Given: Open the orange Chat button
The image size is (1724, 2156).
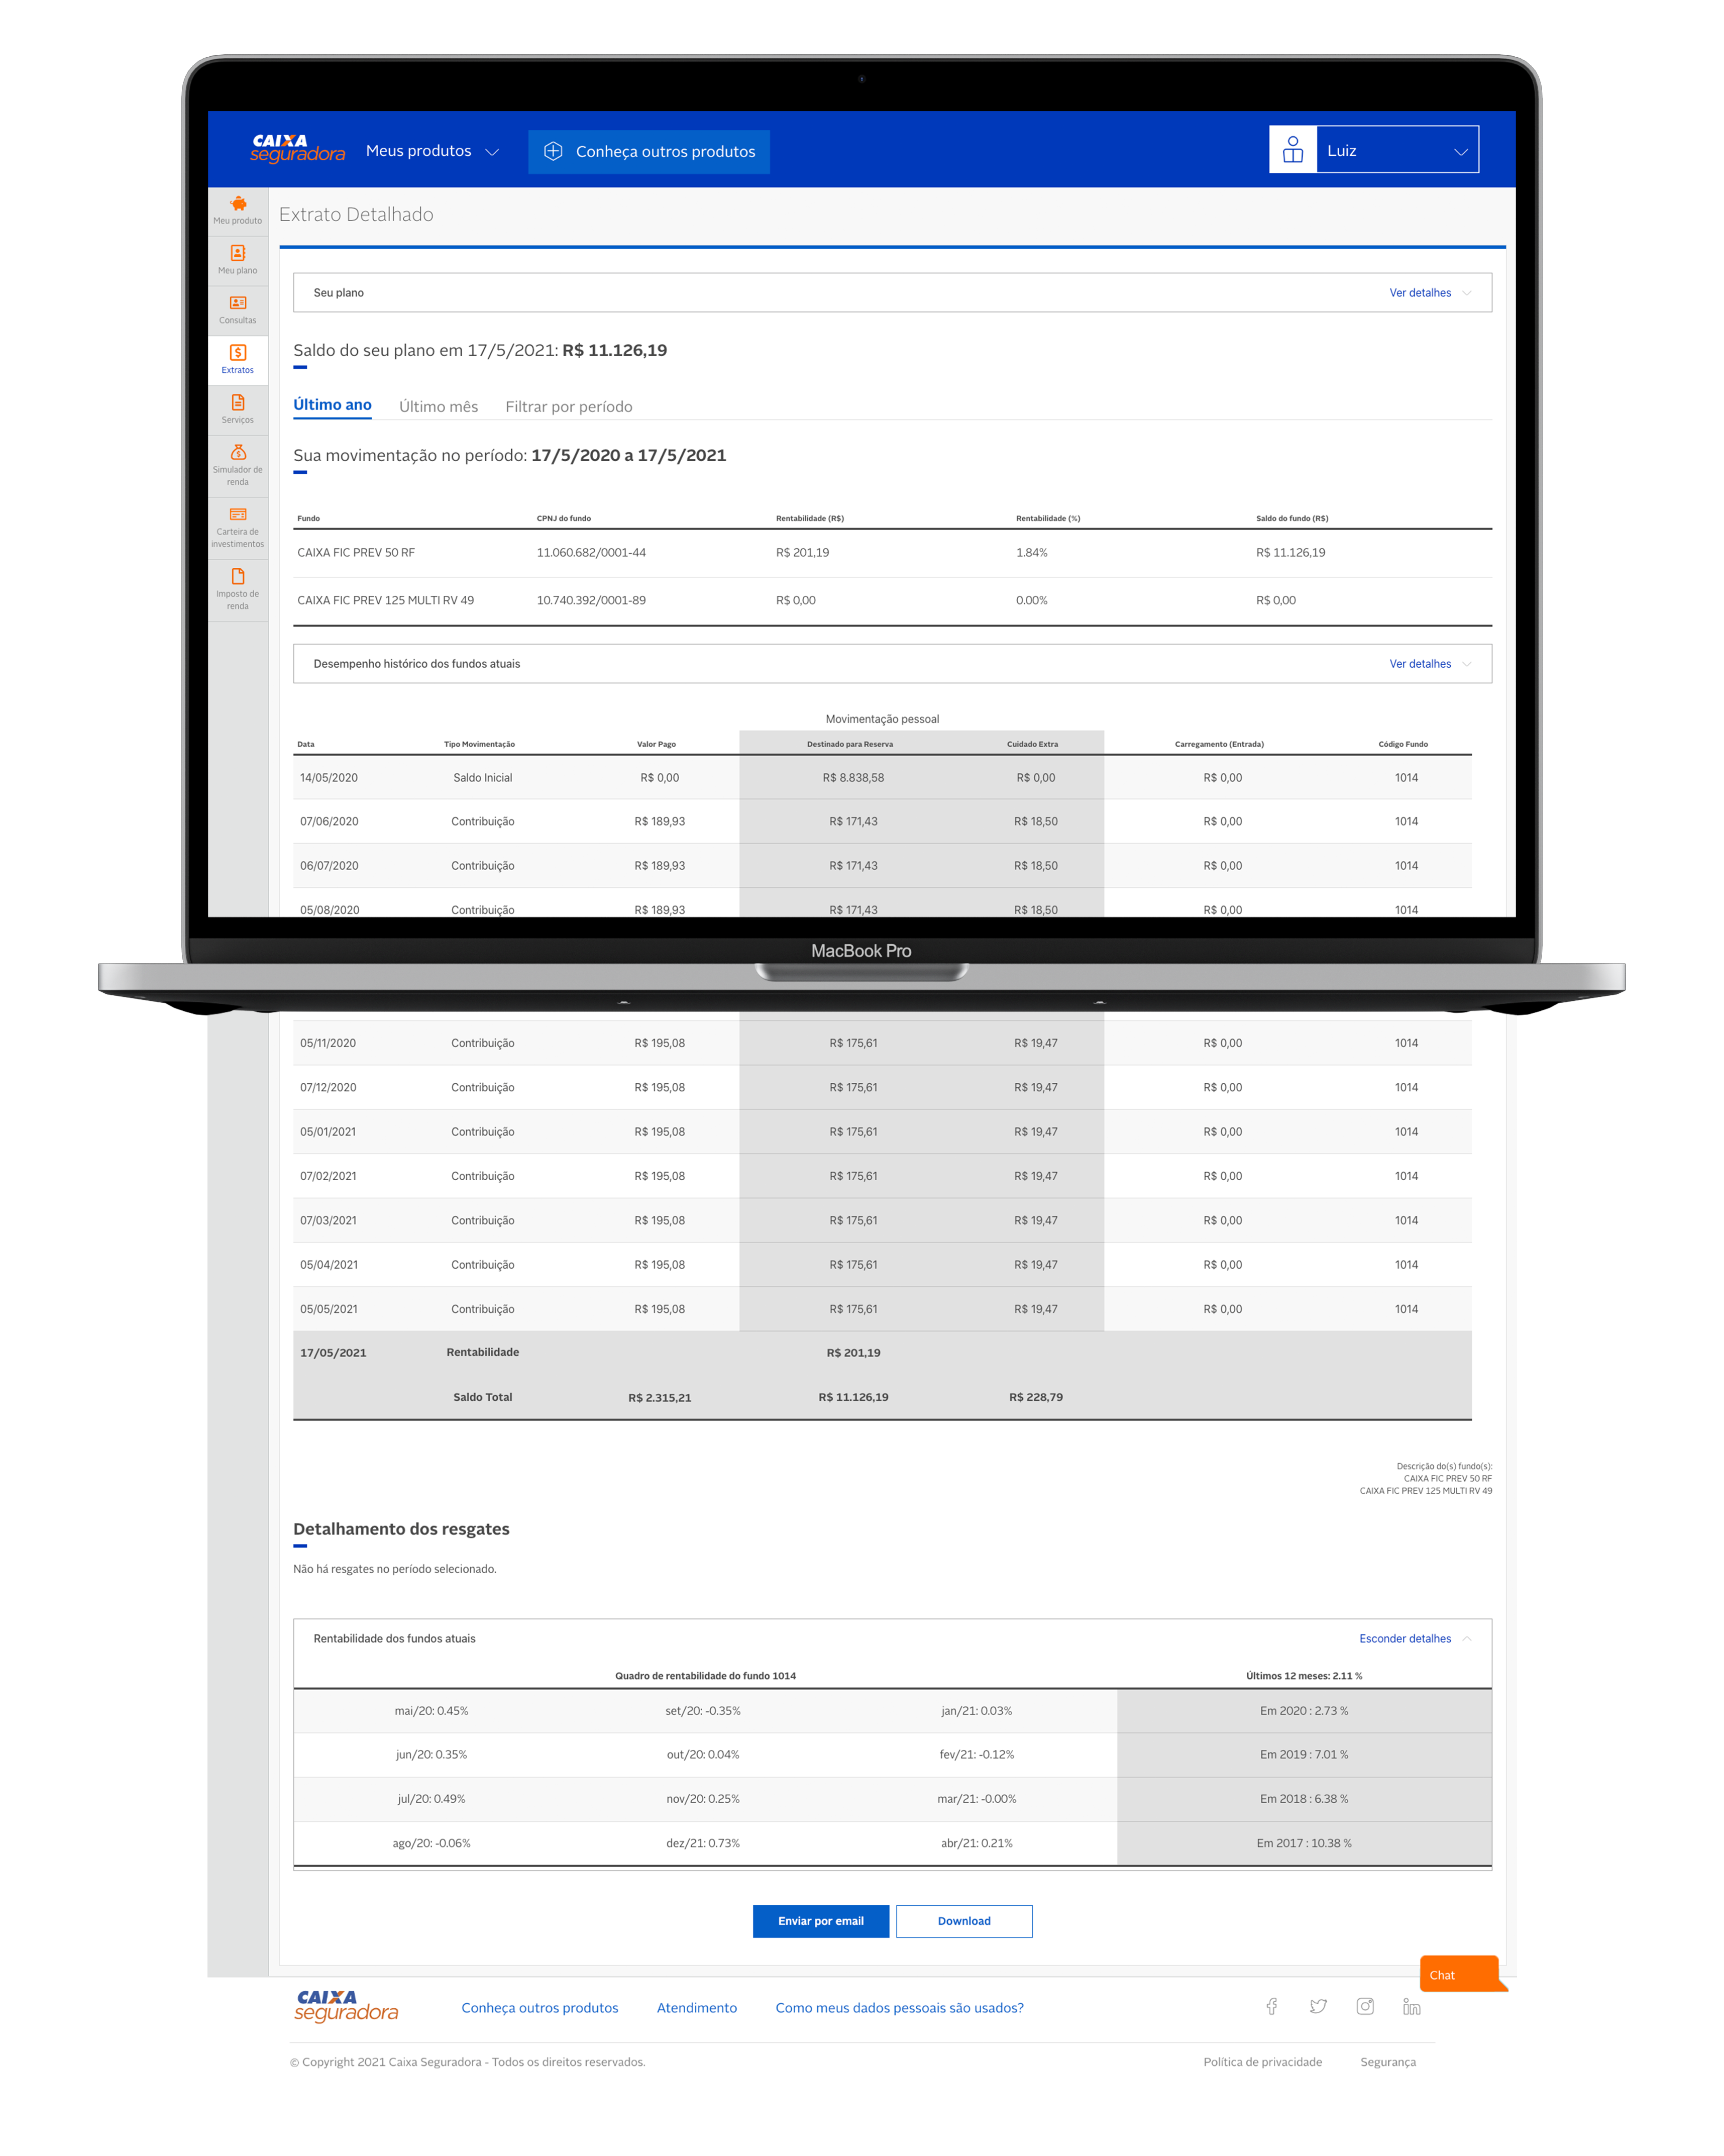Looking at the screenshot, I should [x=1462, y=1974].
